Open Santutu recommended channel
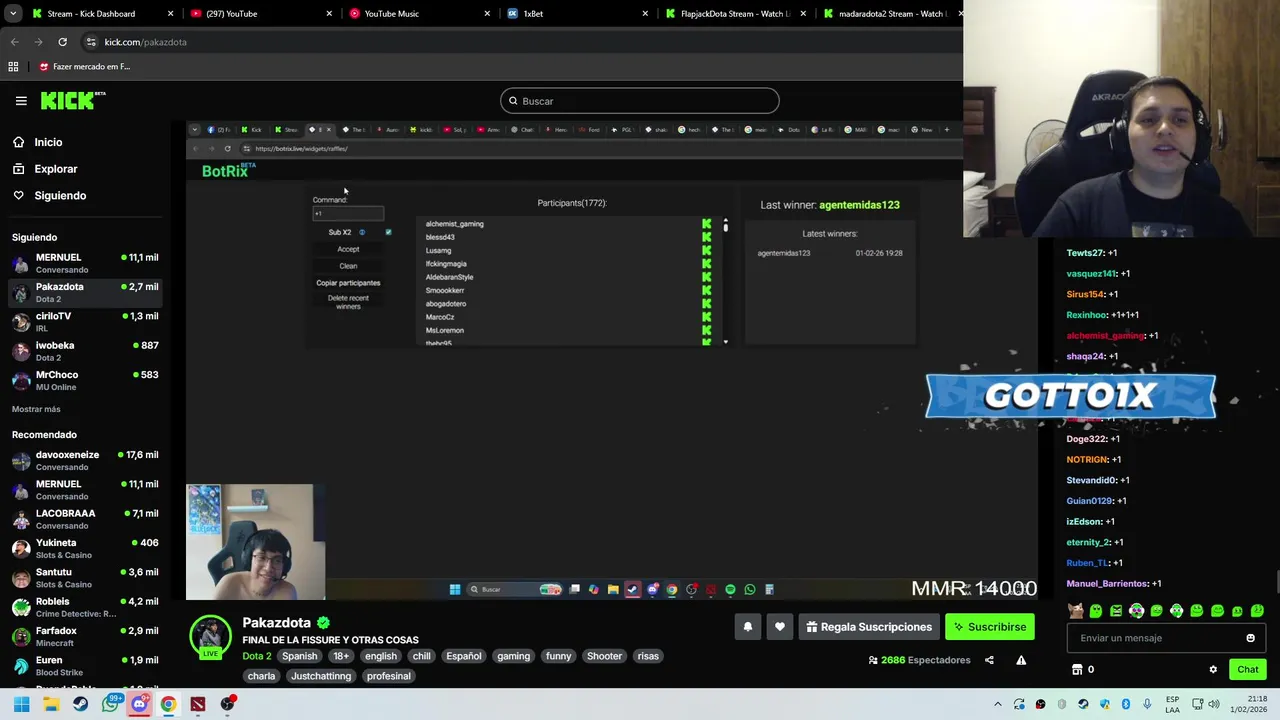This screenshot has height=720, width=1280. (85, 578)
